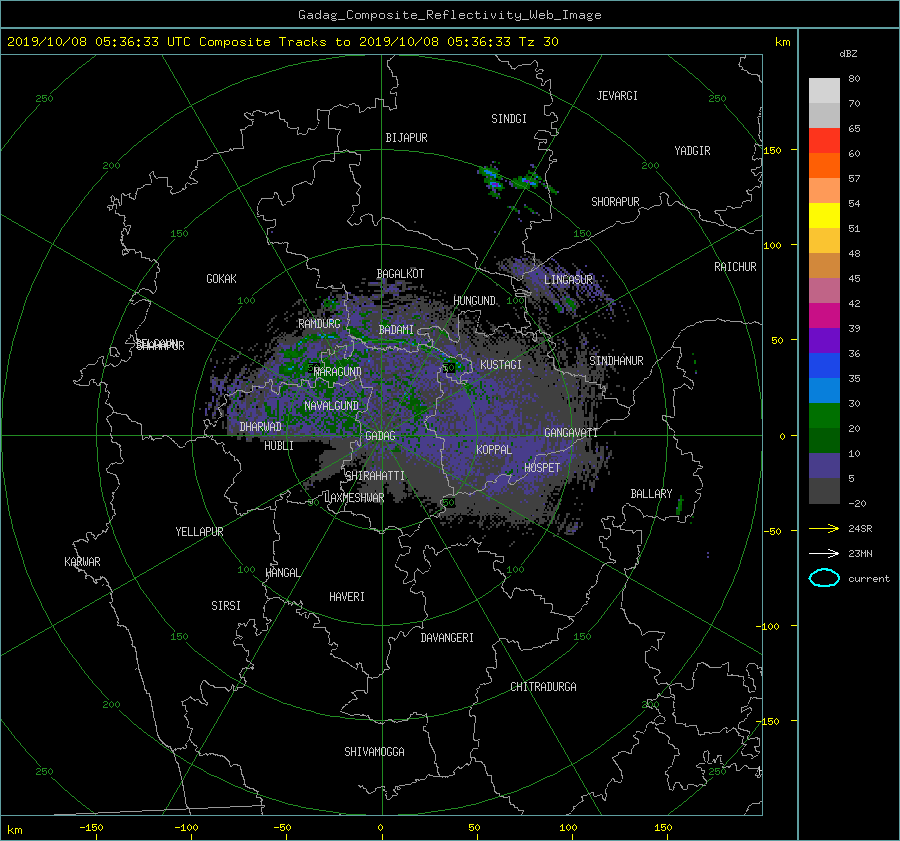Click the DHARWAD city label
Screen dimensions: 900x841
261,427
